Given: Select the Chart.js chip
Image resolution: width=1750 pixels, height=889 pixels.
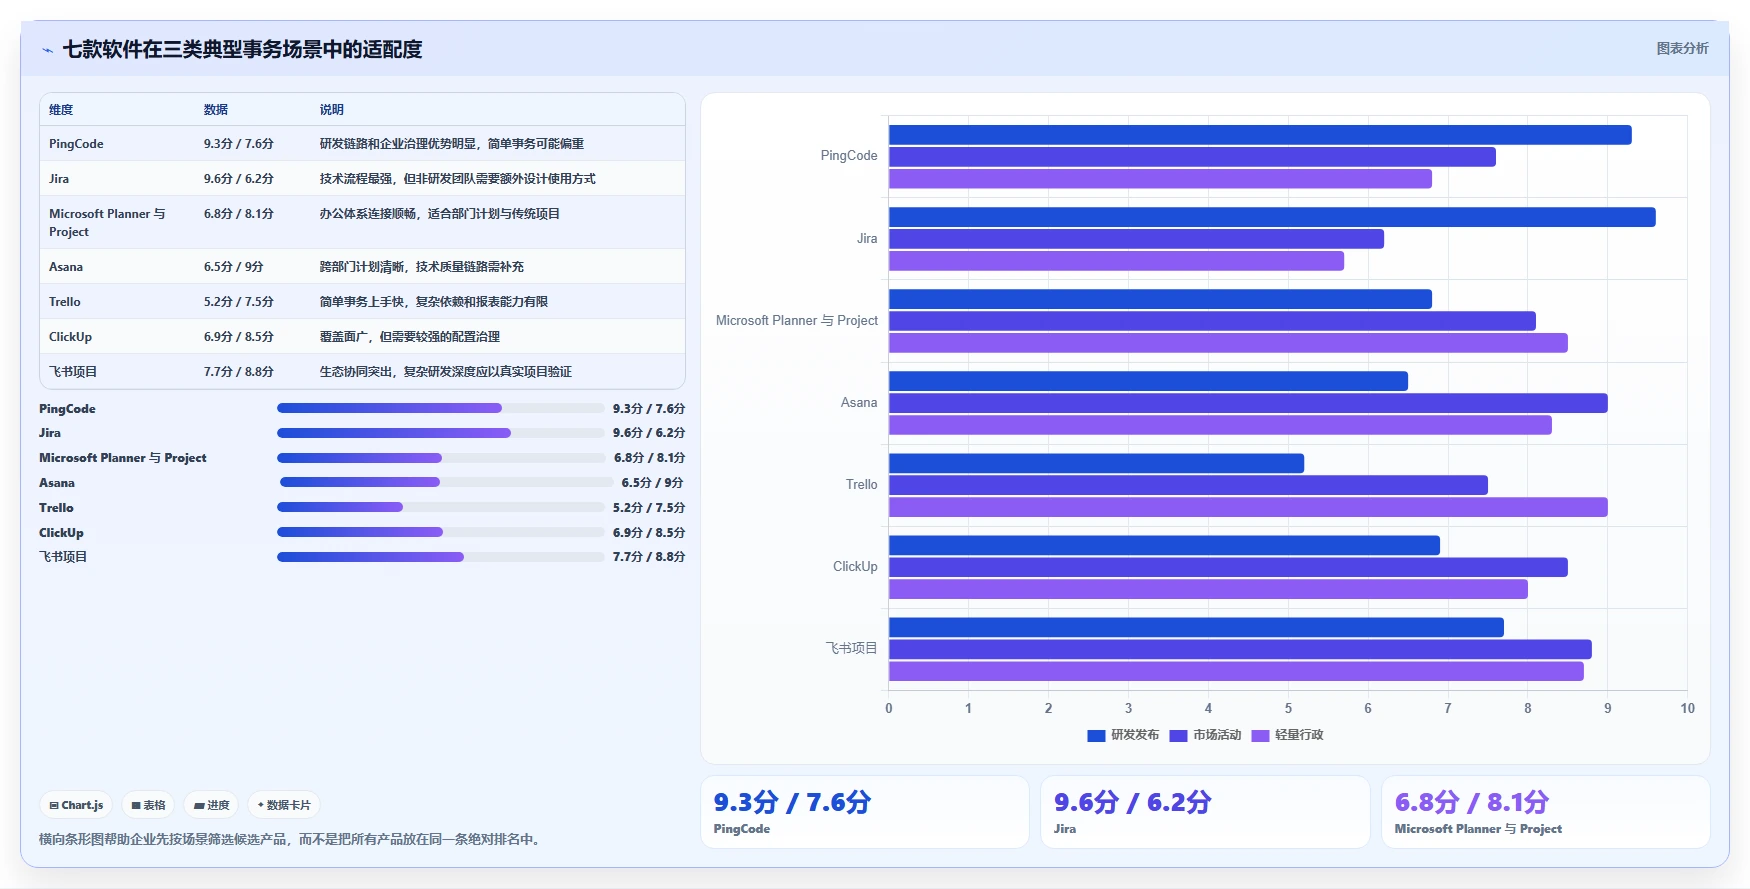Looking at the screenshot, I should (x=77, y=805).
